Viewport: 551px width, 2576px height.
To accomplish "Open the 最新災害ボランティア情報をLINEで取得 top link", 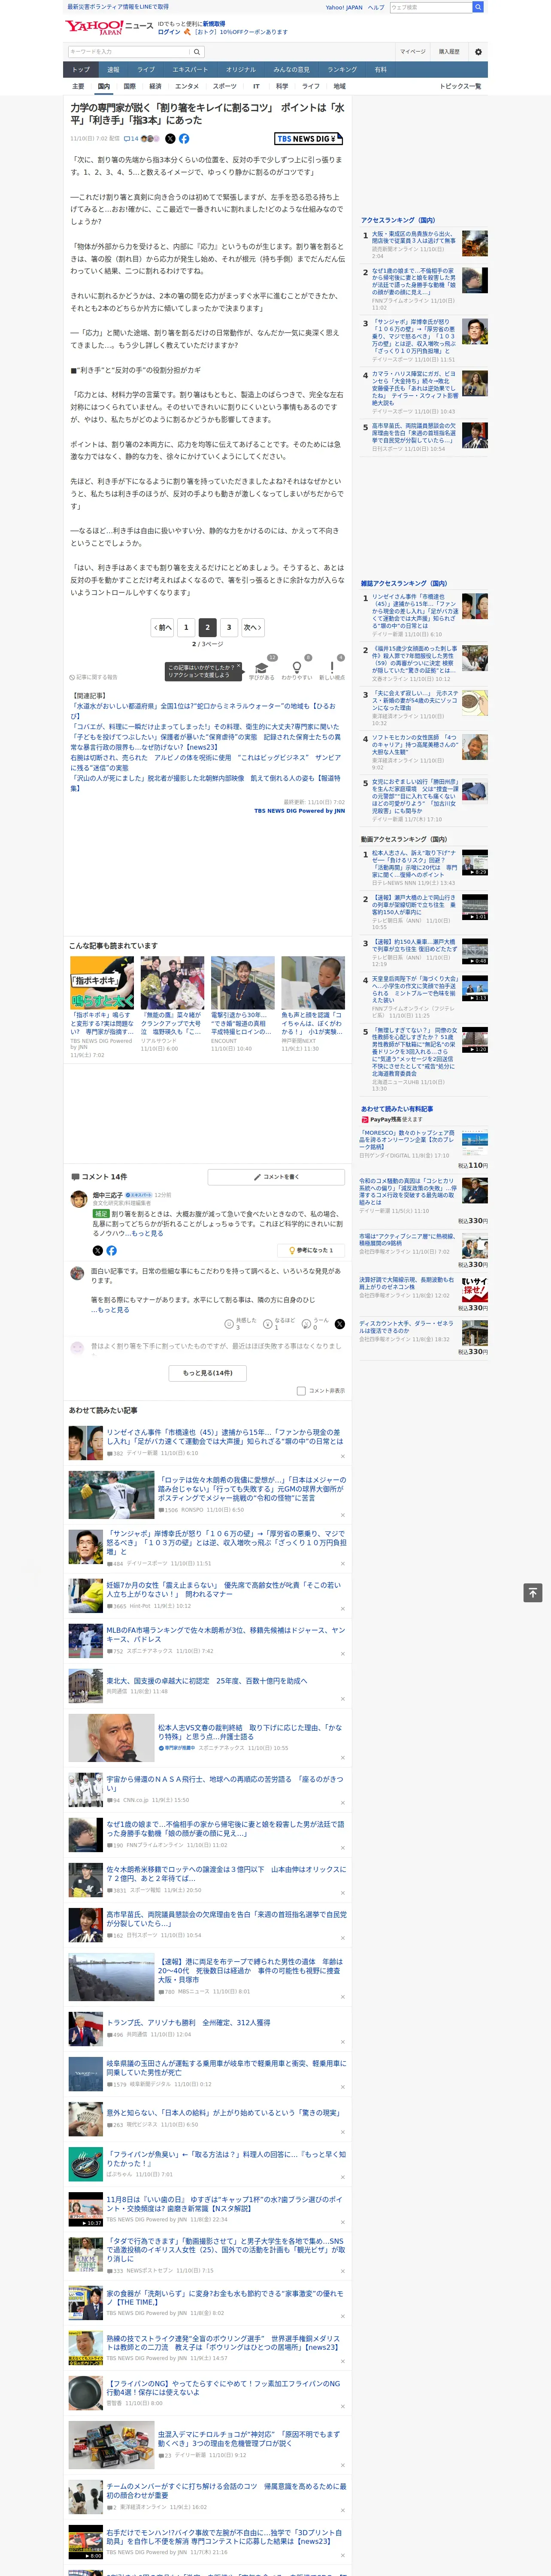I will click(118, 7).
